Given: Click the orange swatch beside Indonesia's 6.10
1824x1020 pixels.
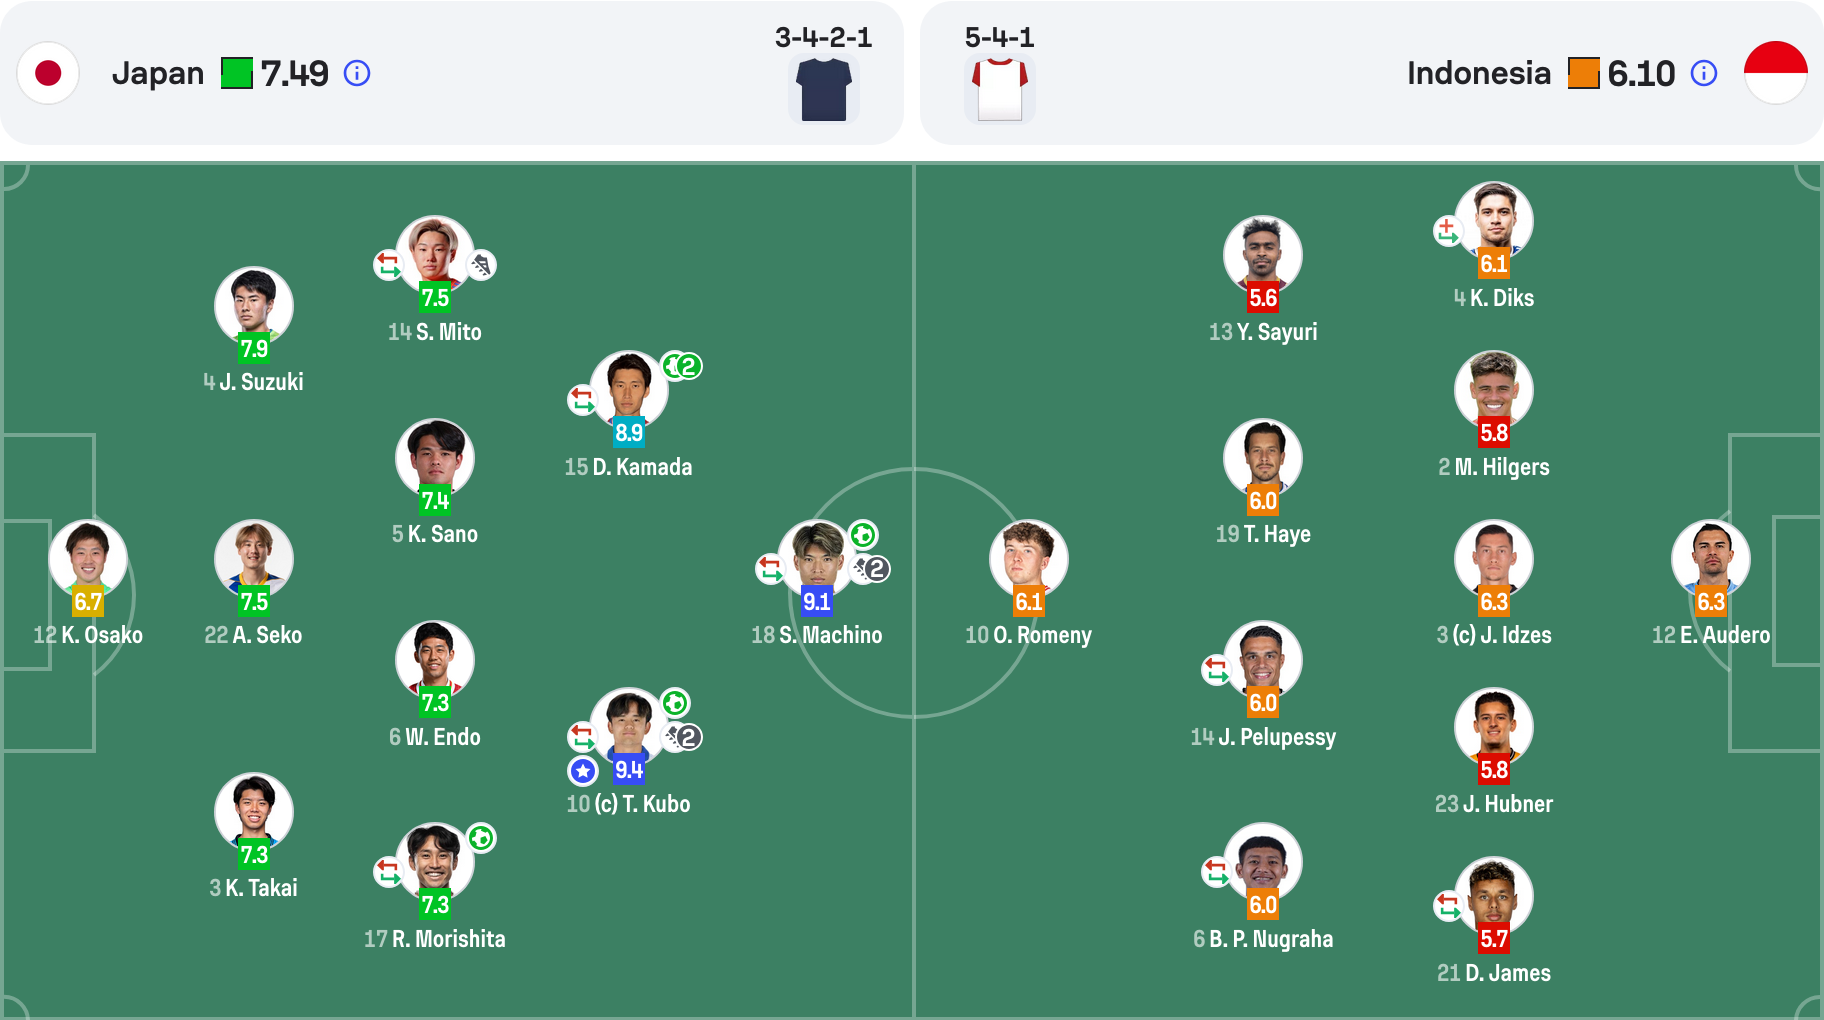Looking at the screenshot, I should [x=1584, y=73].
